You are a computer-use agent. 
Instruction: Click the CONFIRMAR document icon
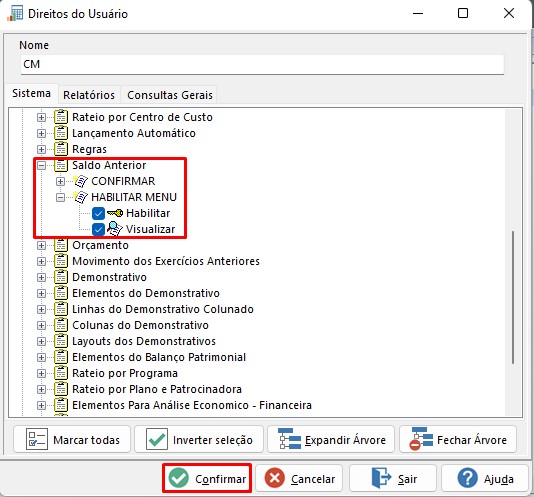point(80,181)
